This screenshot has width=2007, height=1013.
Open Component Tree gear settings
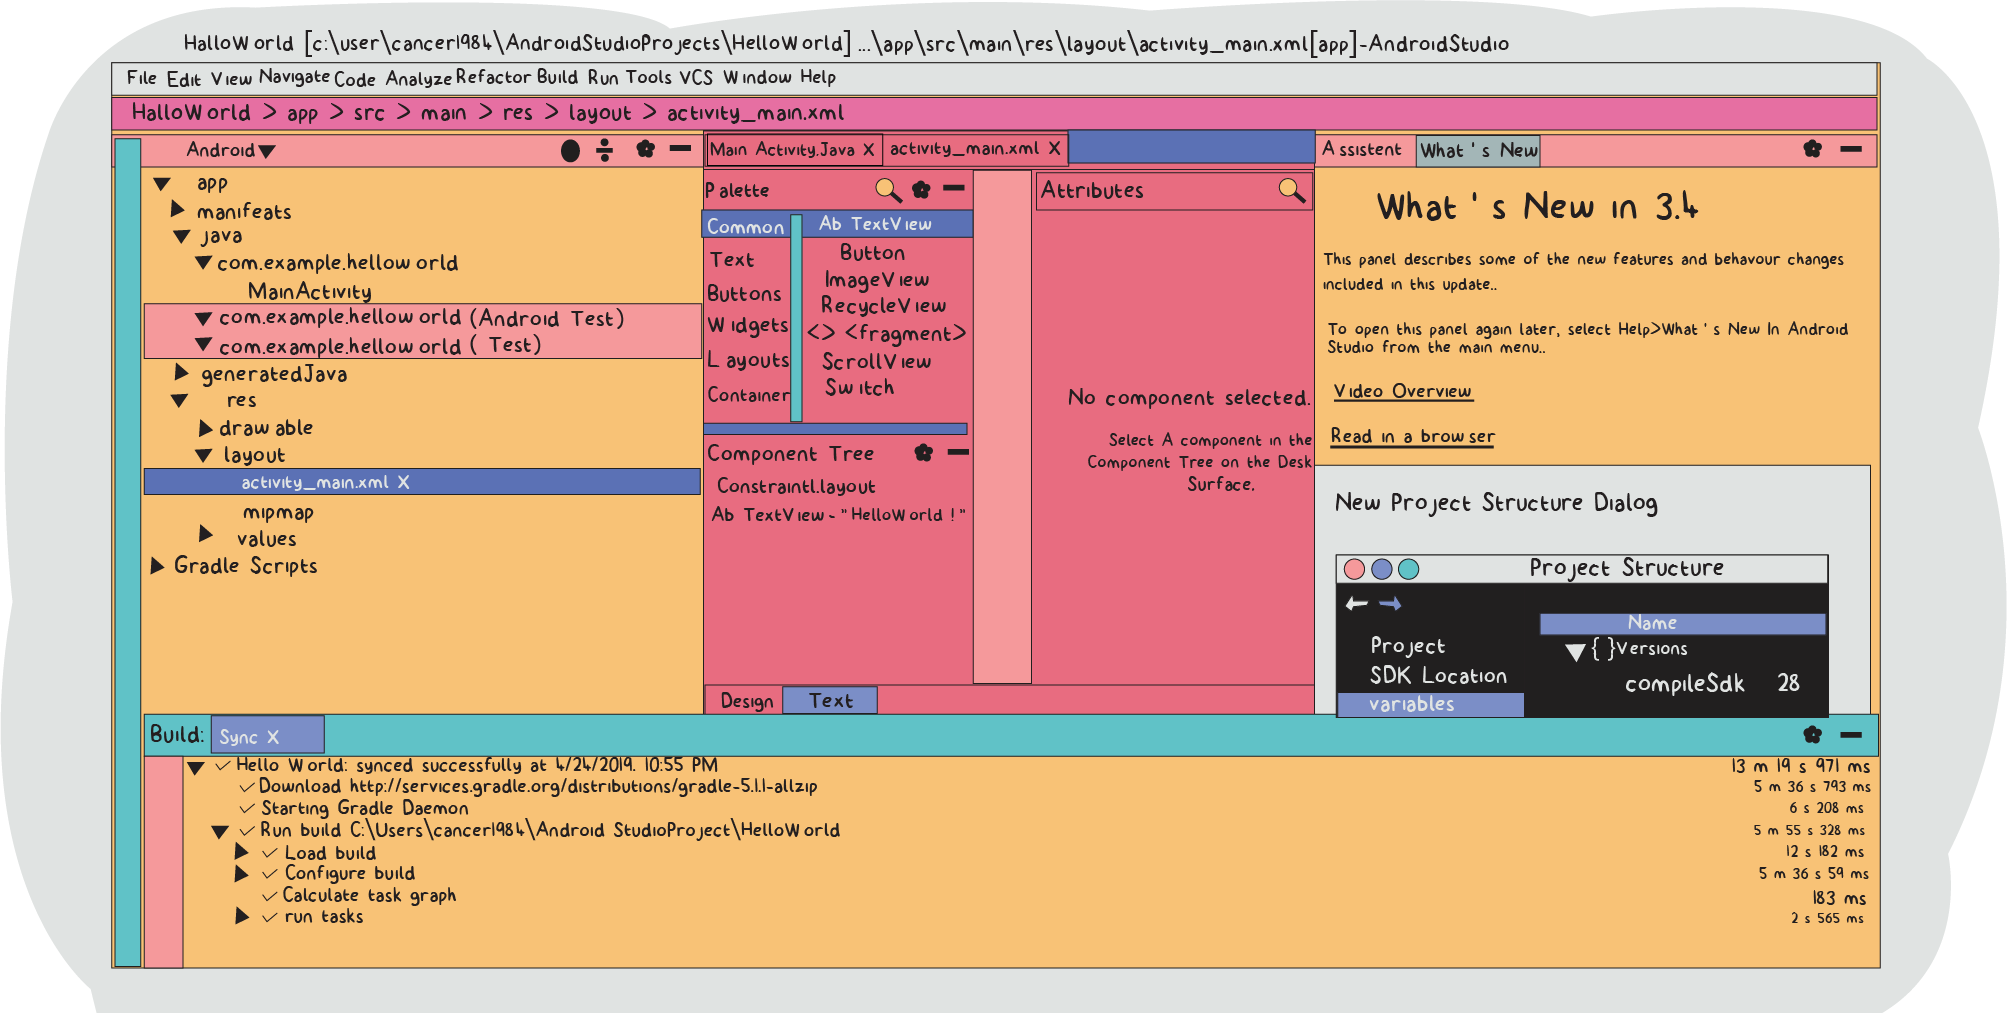pos(923,453)
